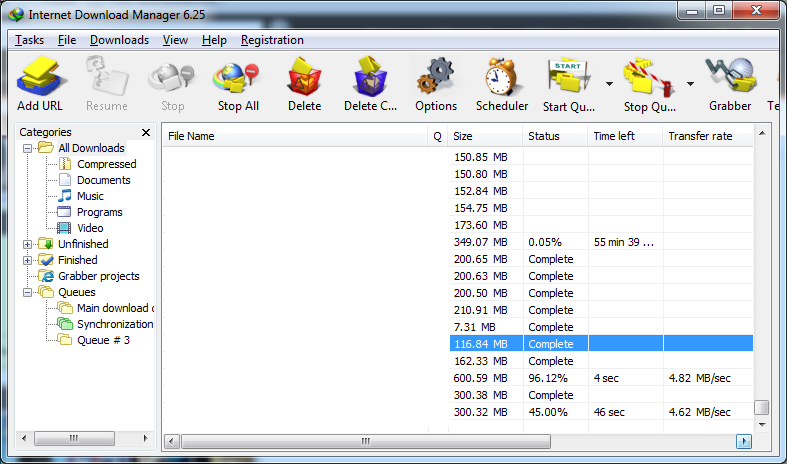Sort by the Size column header
The width and height of the screenshot is (787, 464).
coord(485,136)
